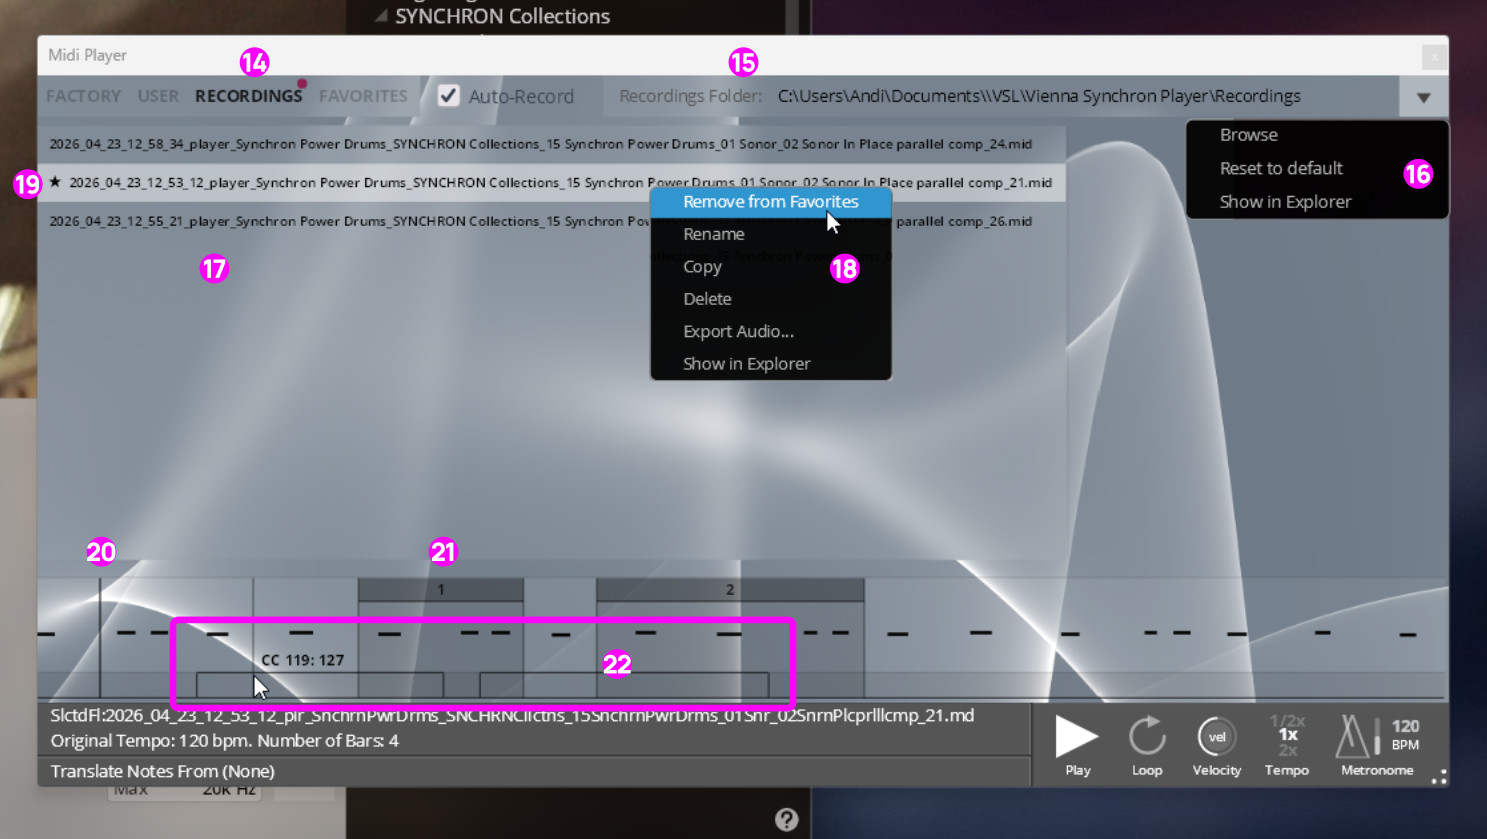The width and height of the screenshot is (1487, 839).
Task: Open the Recordings Folder dropdown arrow
Action: (1423, 97)
